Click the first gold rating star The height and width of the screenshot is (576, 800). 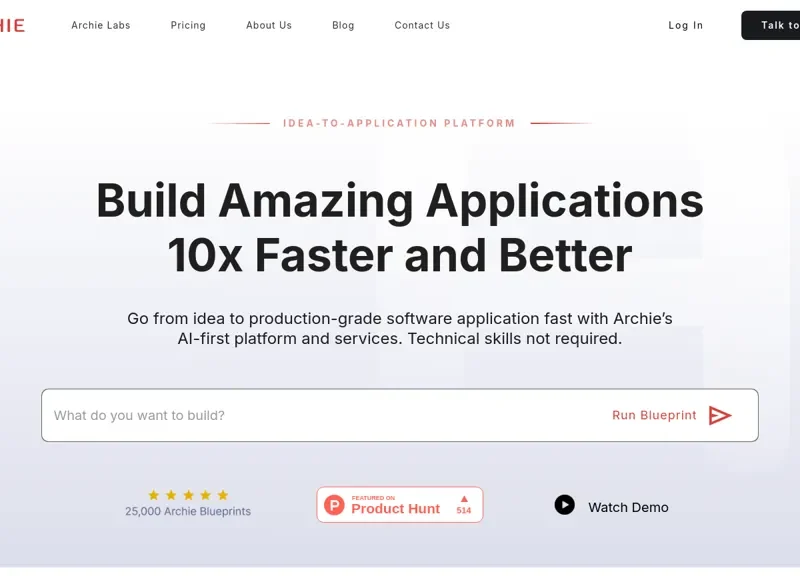(x=154, y=495)
